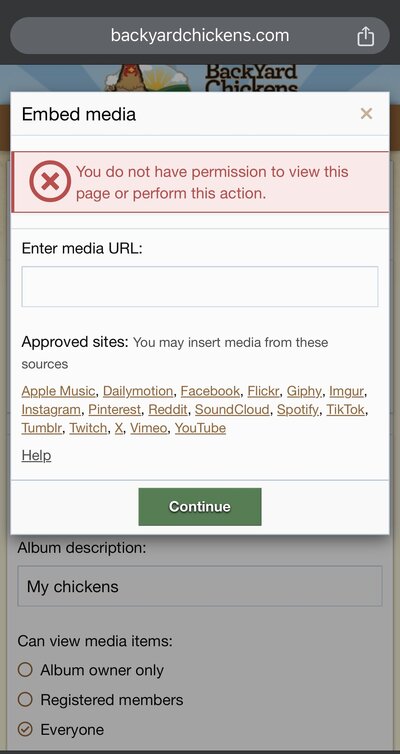Open the Apple Music approved site link

(58, 391)
